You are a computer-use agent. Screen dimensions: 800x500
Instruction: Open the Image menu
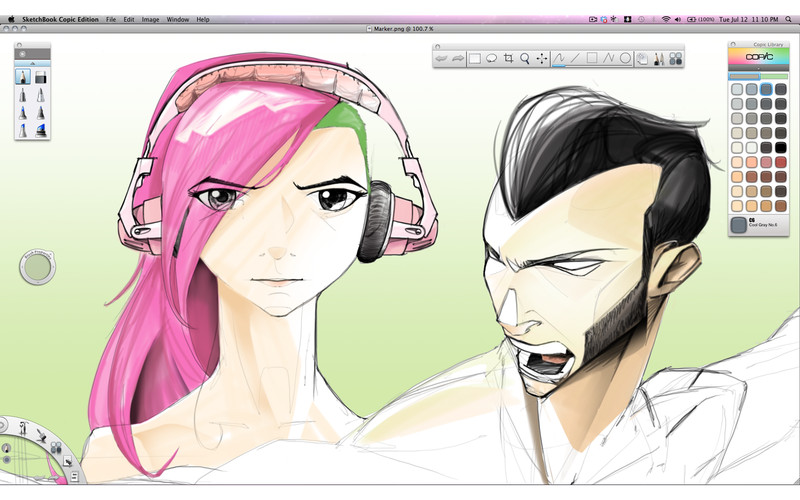click(150, 19)
